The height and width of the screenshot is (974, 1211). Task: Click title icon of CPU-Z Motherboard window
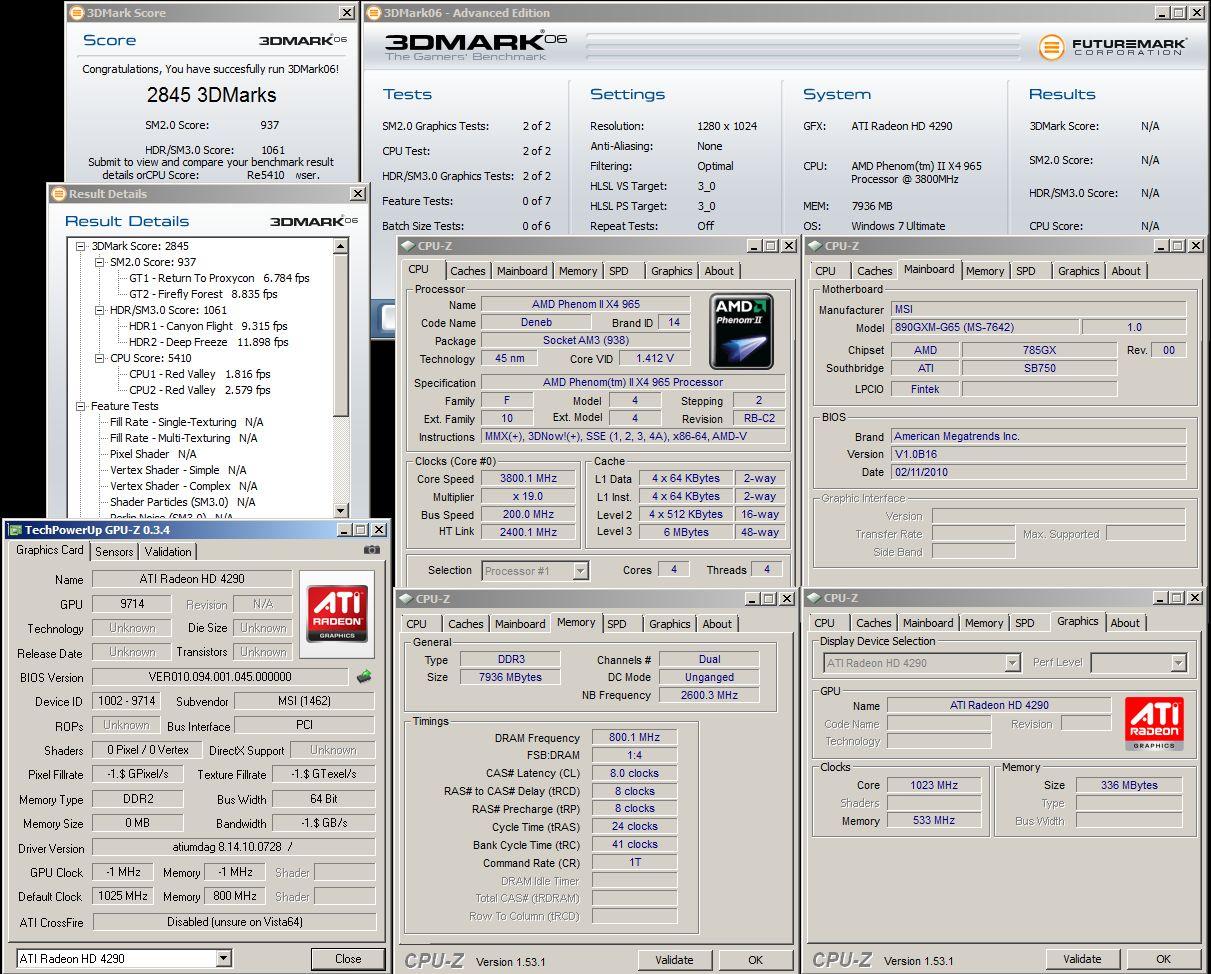pos(815,246)
